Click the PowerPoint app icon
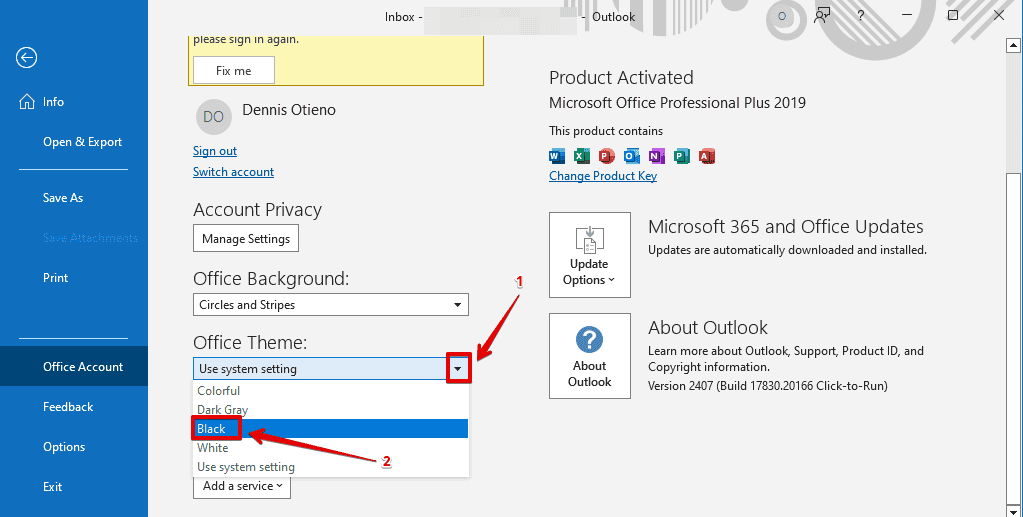This screenshot has height=517, width=1023. (607, 156)
